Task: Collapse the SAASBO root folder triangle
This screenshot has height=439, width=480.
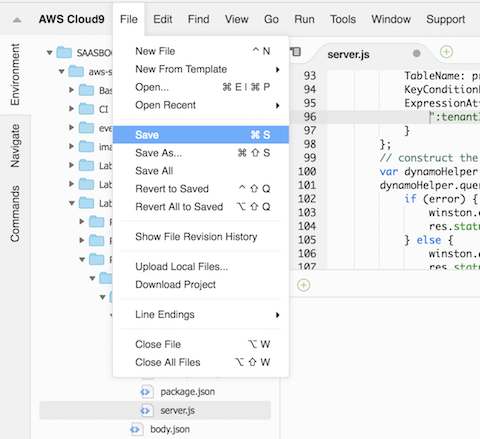Action: point(50,53)
